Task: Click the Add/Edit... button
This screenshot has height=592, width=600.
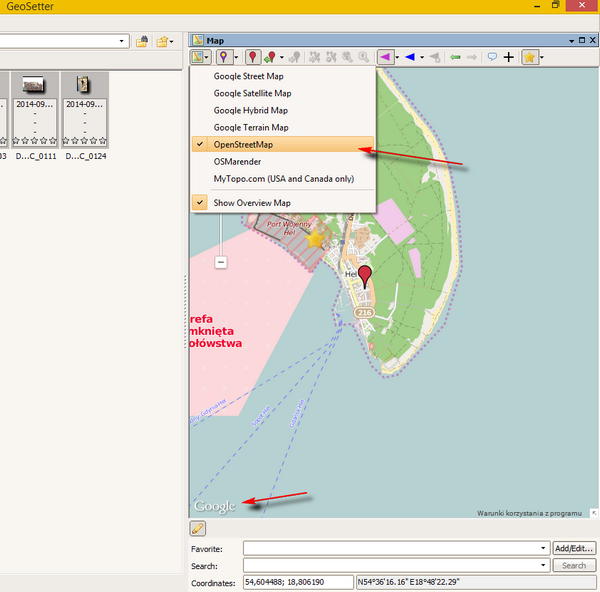Action: click(x=574, y=548)
